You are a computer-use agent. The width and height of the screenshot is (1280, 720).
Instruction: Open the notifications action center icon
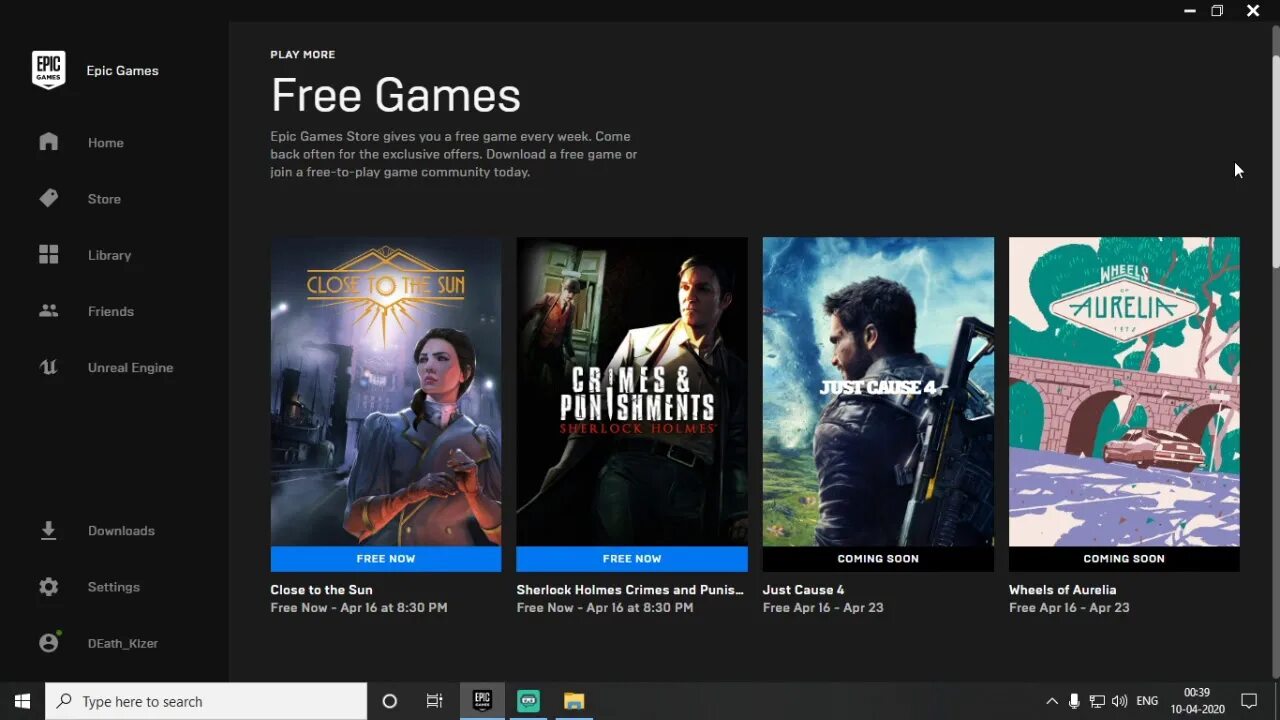tap(1249, 701)
